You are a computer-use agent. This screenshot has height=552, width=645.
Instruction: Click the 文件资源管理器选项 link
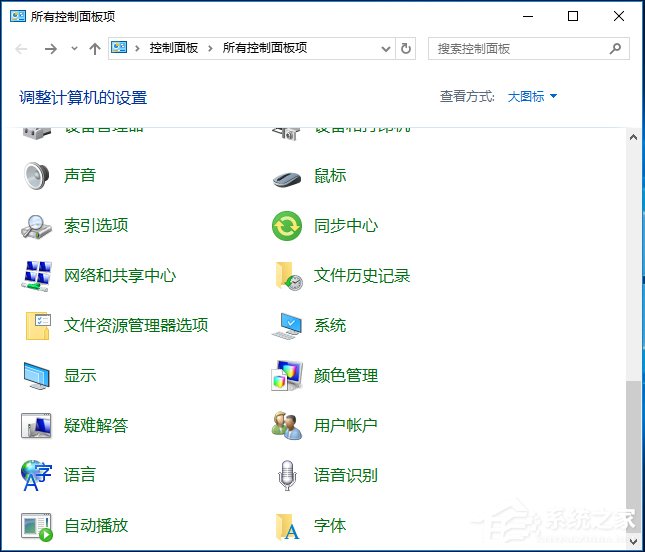click(136, 326)
